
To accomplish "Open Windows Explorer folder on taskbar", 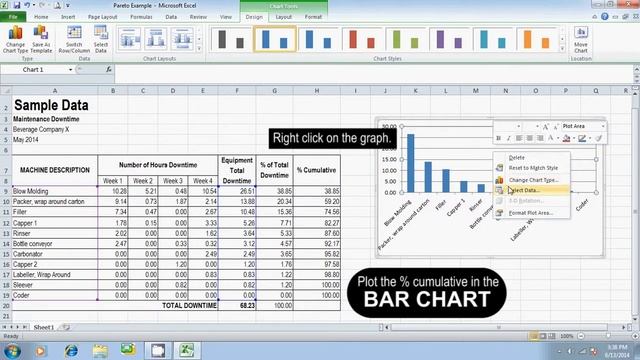I will [x=100, y=351].
